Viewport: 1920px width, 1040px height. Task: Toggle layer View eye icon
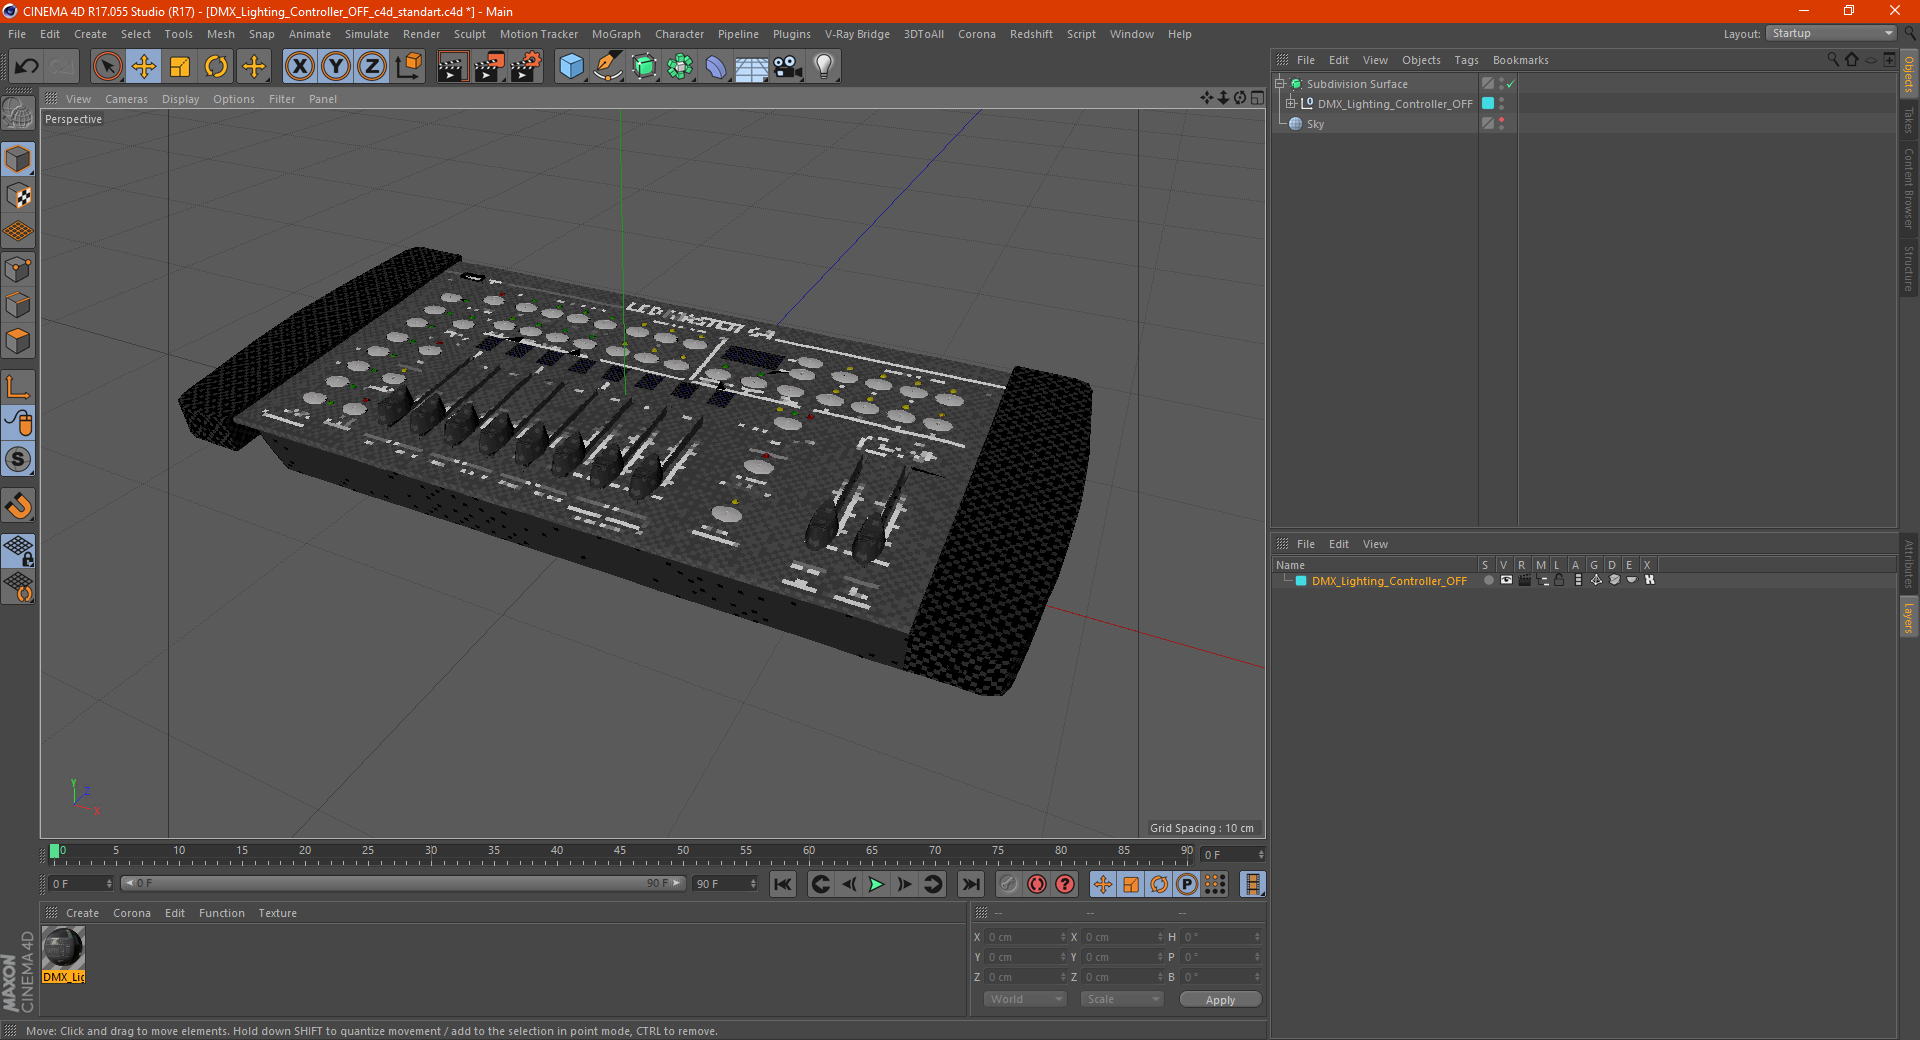pyautogui.click(x=1506, y=580)
